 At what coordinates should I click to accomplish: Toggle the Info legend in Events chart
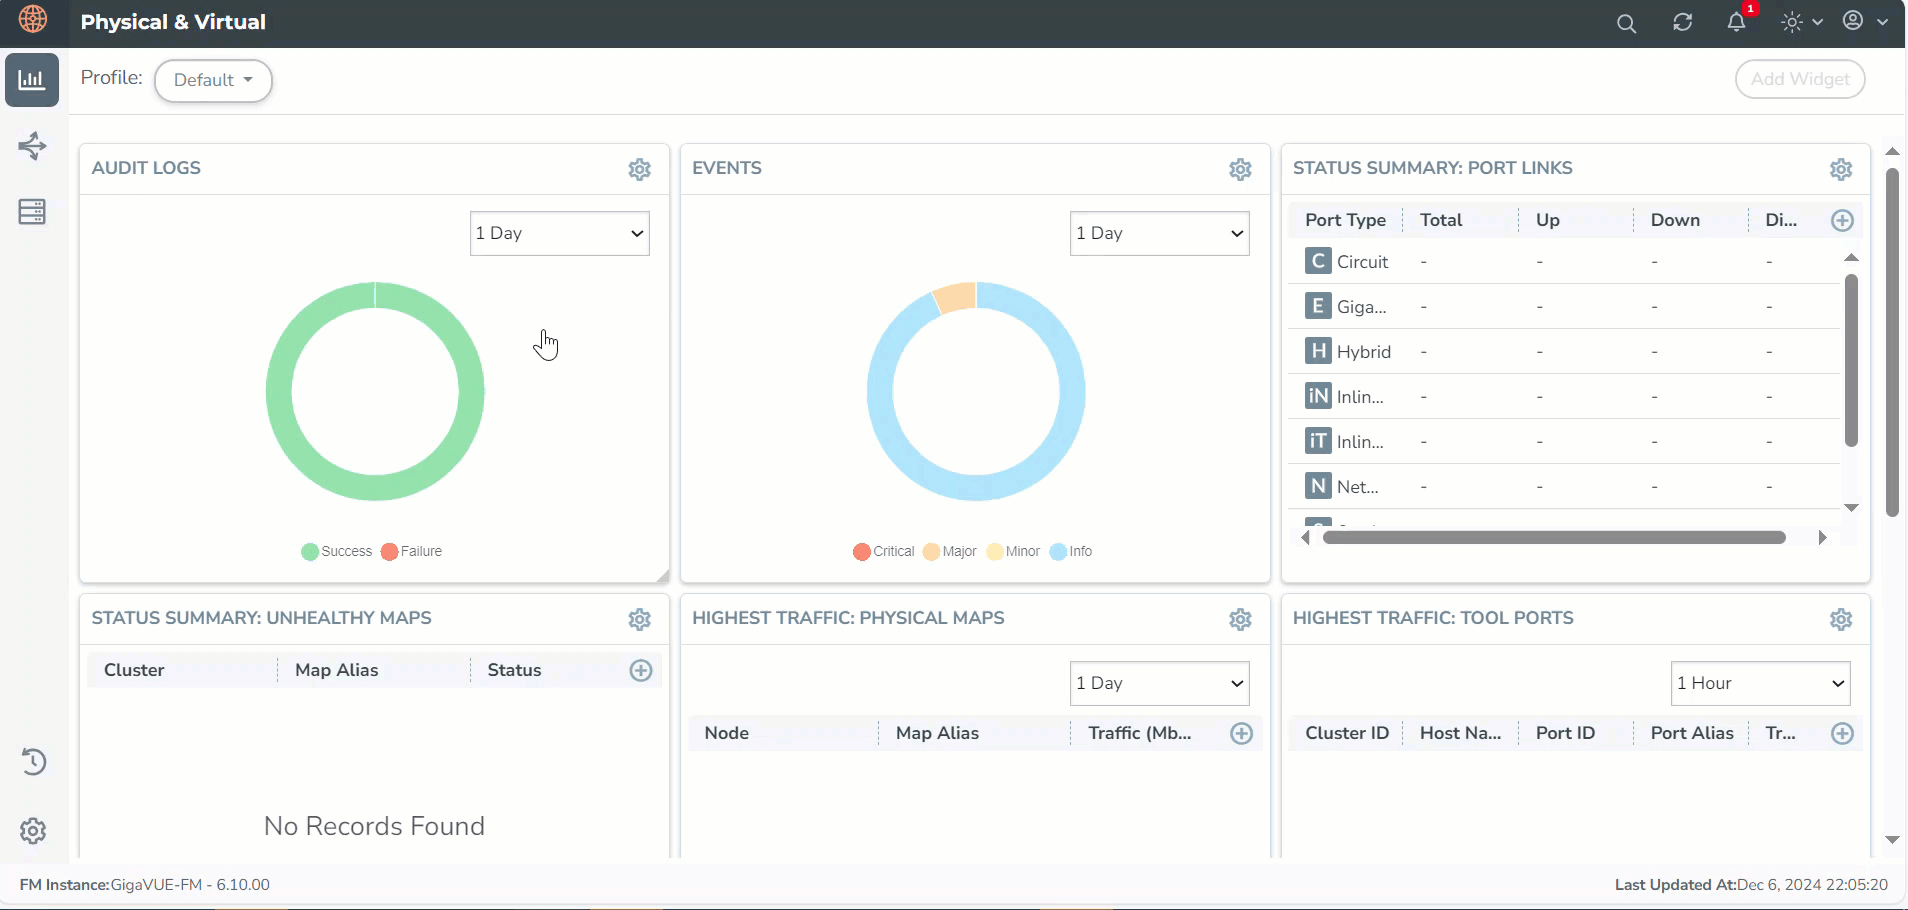click(x=1071, y=551)
